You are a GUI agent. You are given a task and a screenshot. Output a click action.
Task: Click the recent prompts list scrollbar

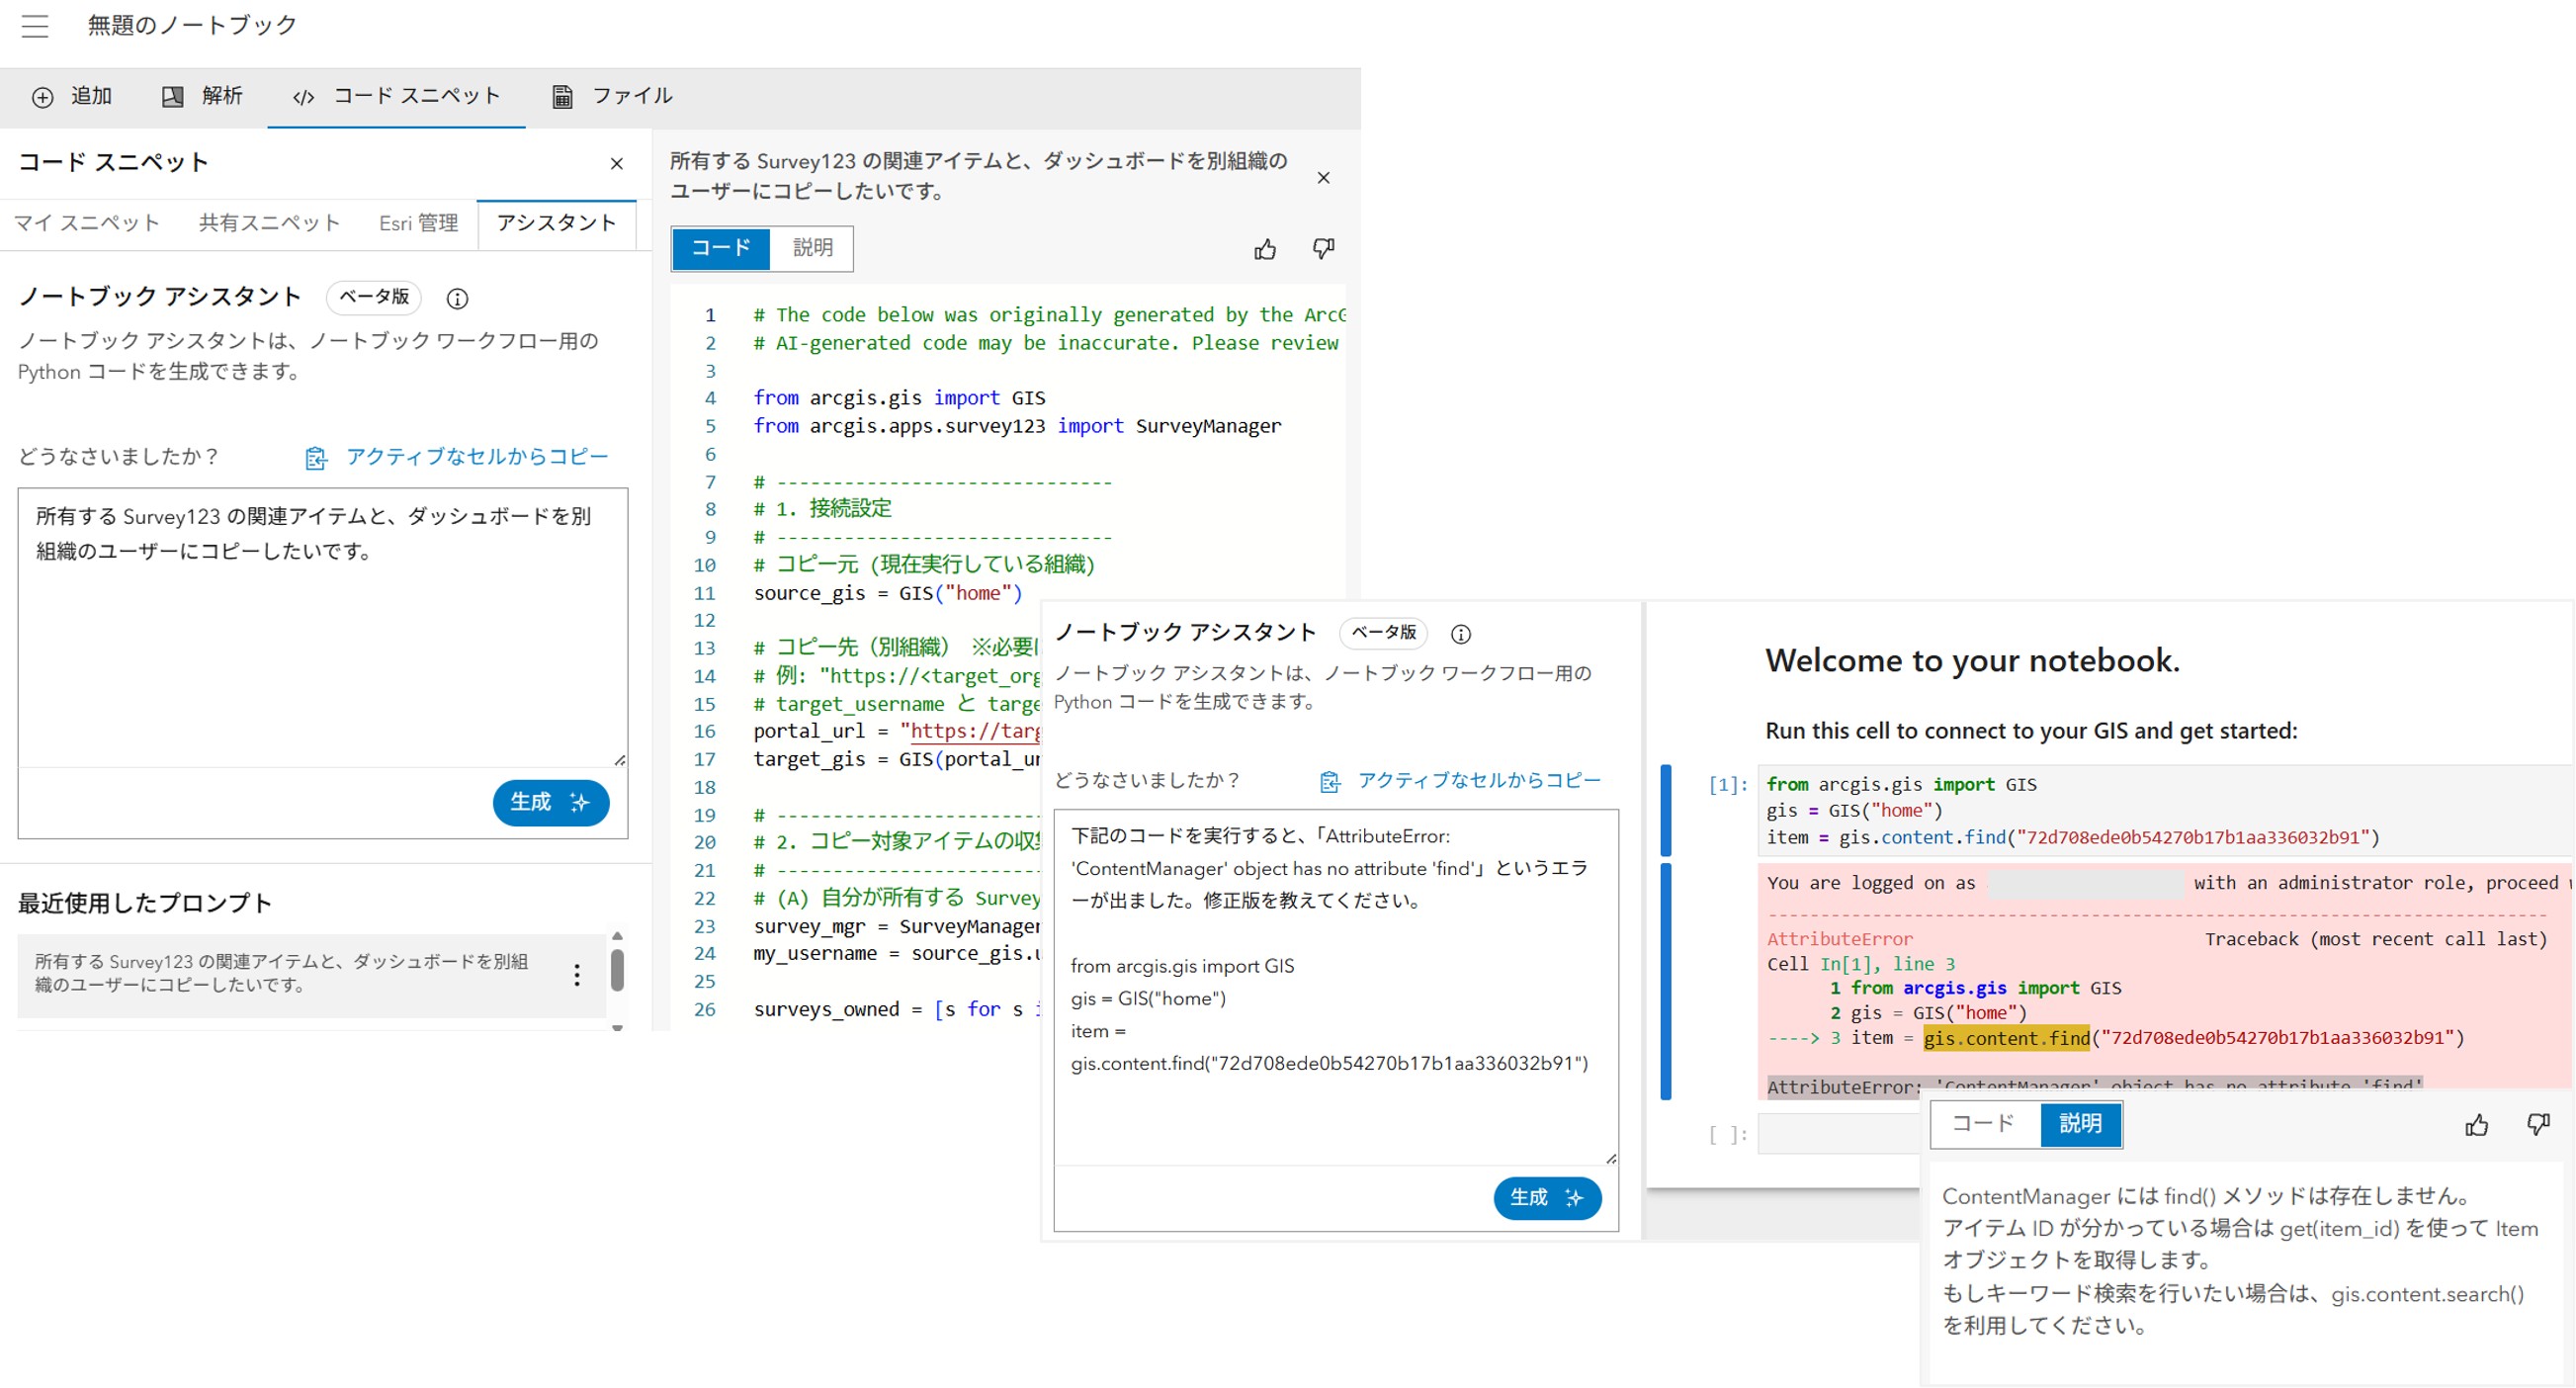617,970
